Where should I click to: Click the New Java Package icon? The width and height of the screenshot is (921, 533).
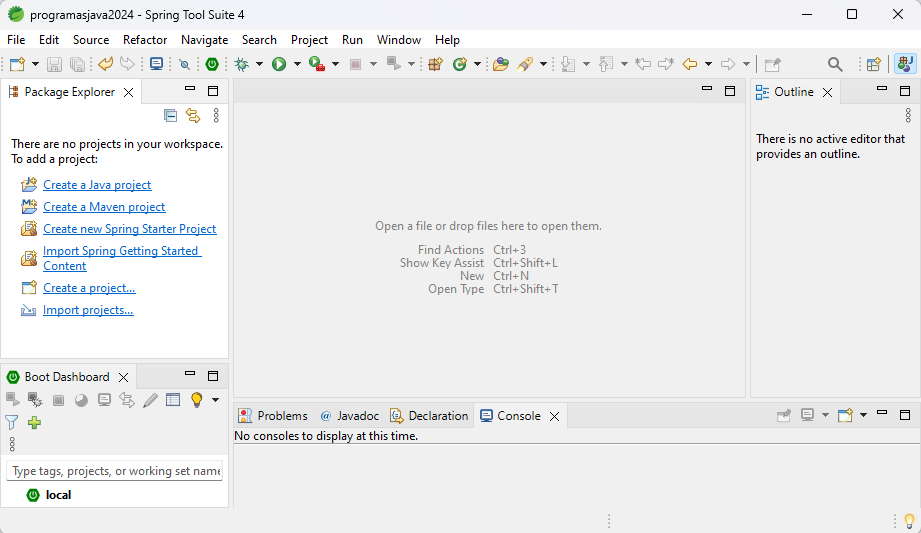pyautogui.click(x=435, y=64)
